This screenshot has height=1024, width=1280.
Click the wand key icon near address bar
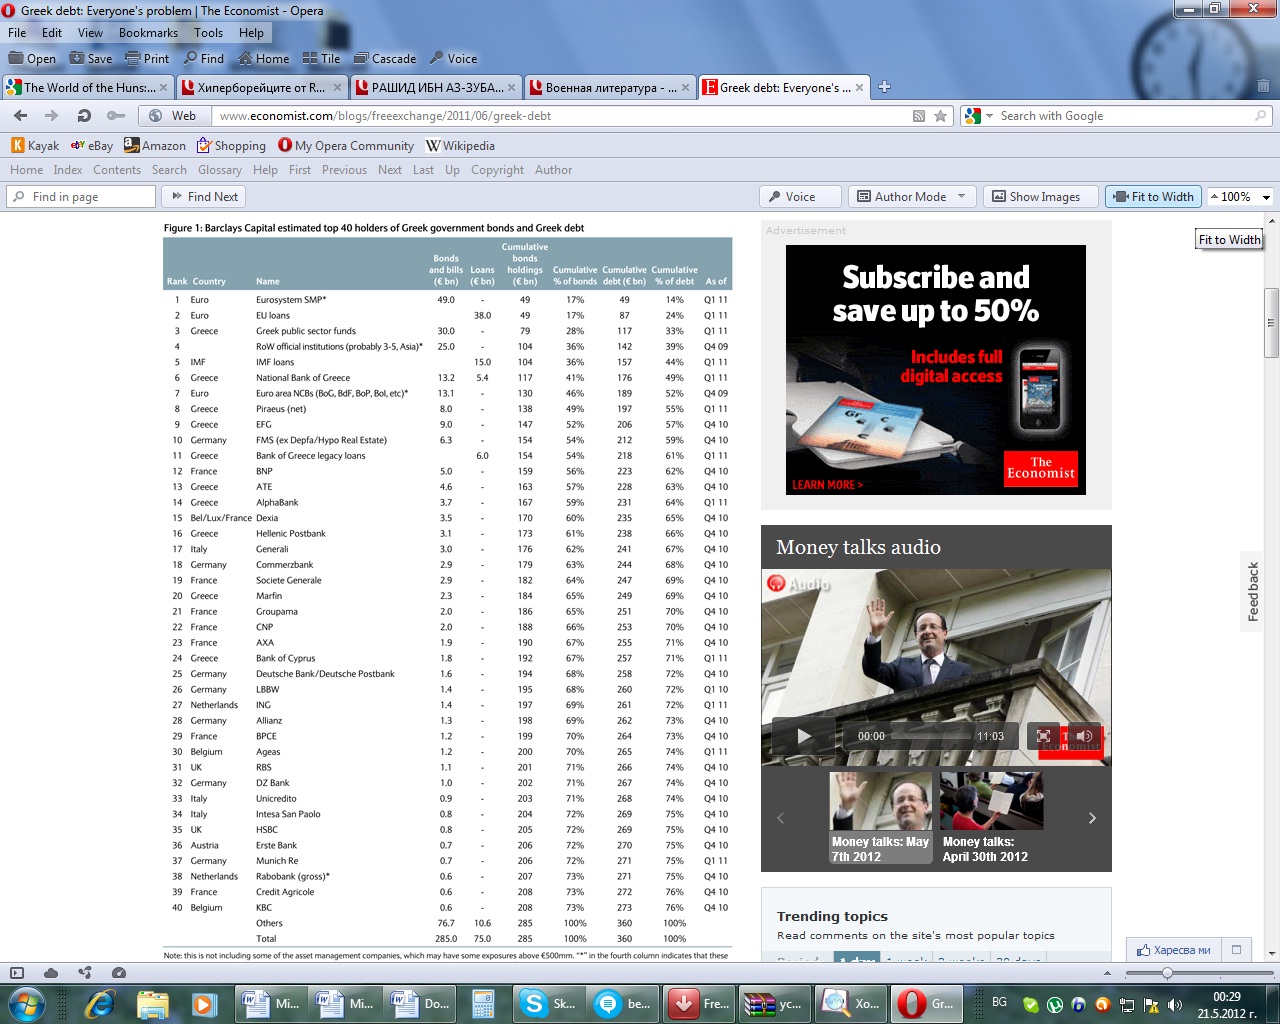click(116, 116)
